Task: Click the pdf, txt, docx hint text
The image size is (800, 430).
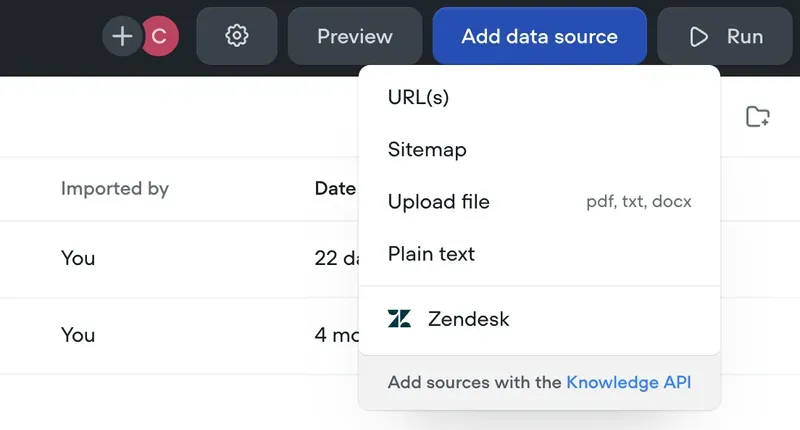Action: tap(639, 201)
